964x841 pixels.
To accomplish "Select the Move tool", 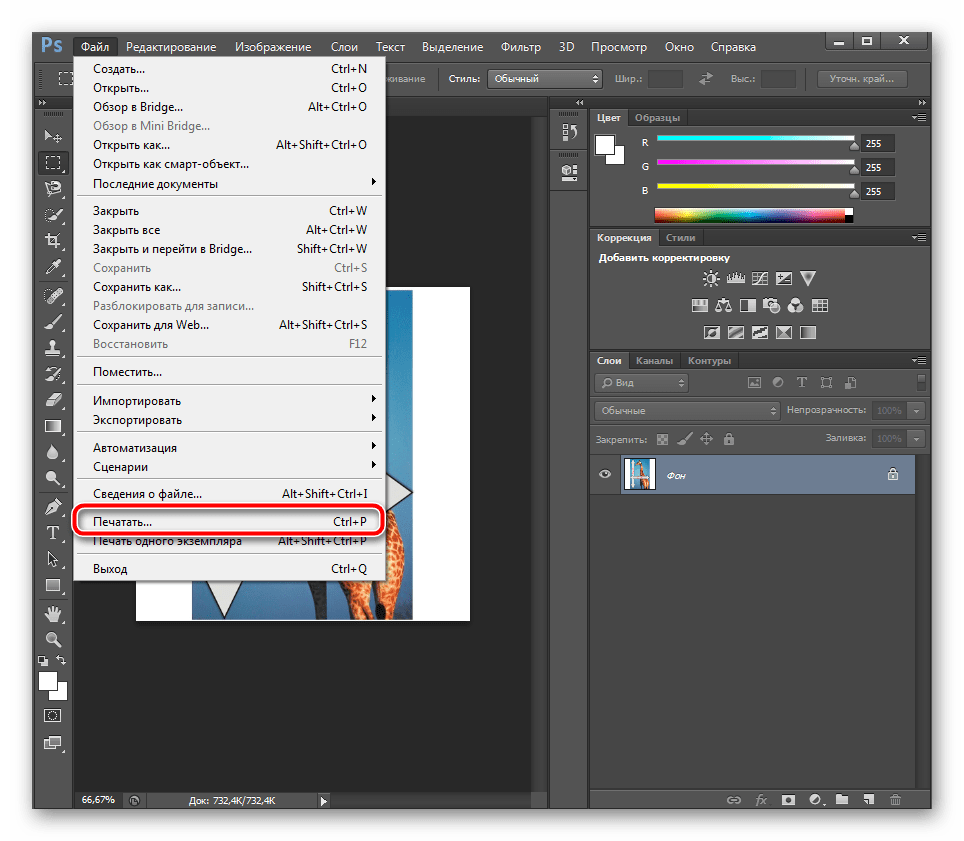I will pos(53,135).
